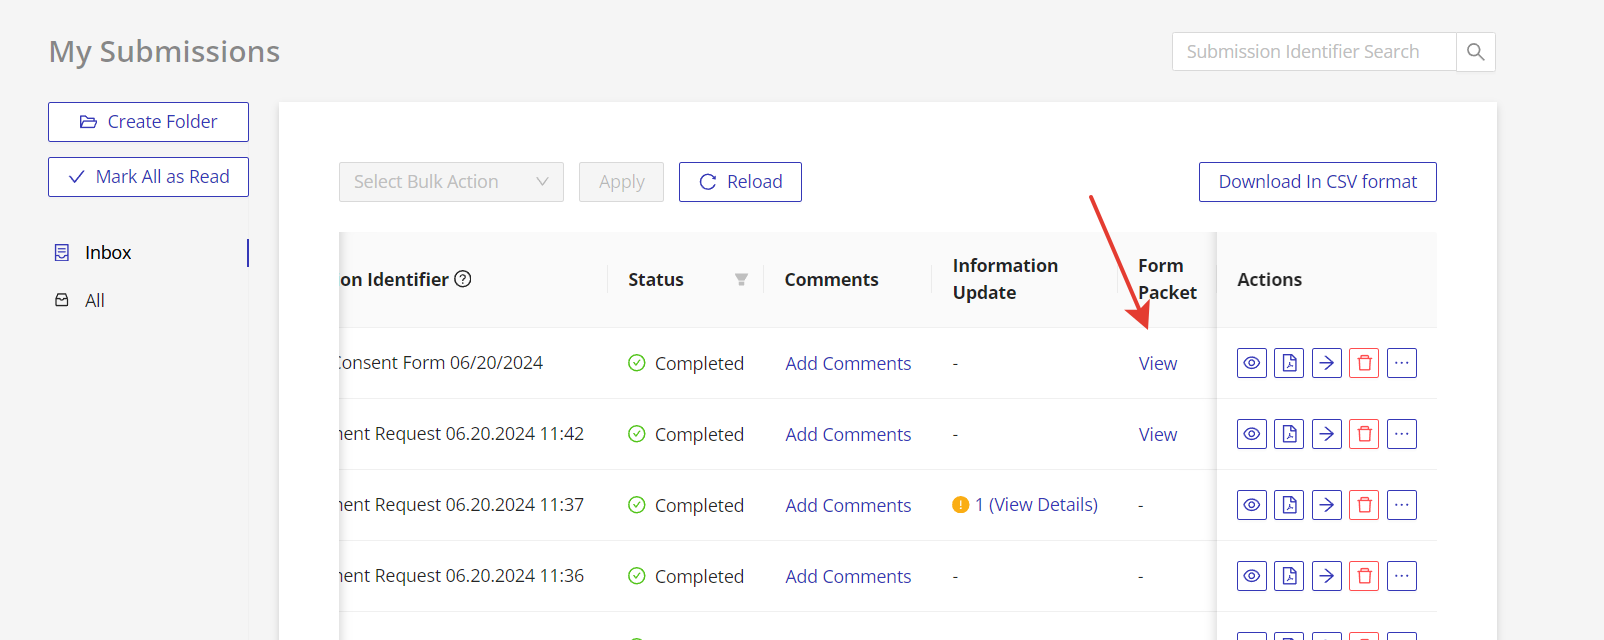The width and height of the screenshot is (1604, 640).
Task: Expand more actions menu in 11:42 row
Action: 1402,434
